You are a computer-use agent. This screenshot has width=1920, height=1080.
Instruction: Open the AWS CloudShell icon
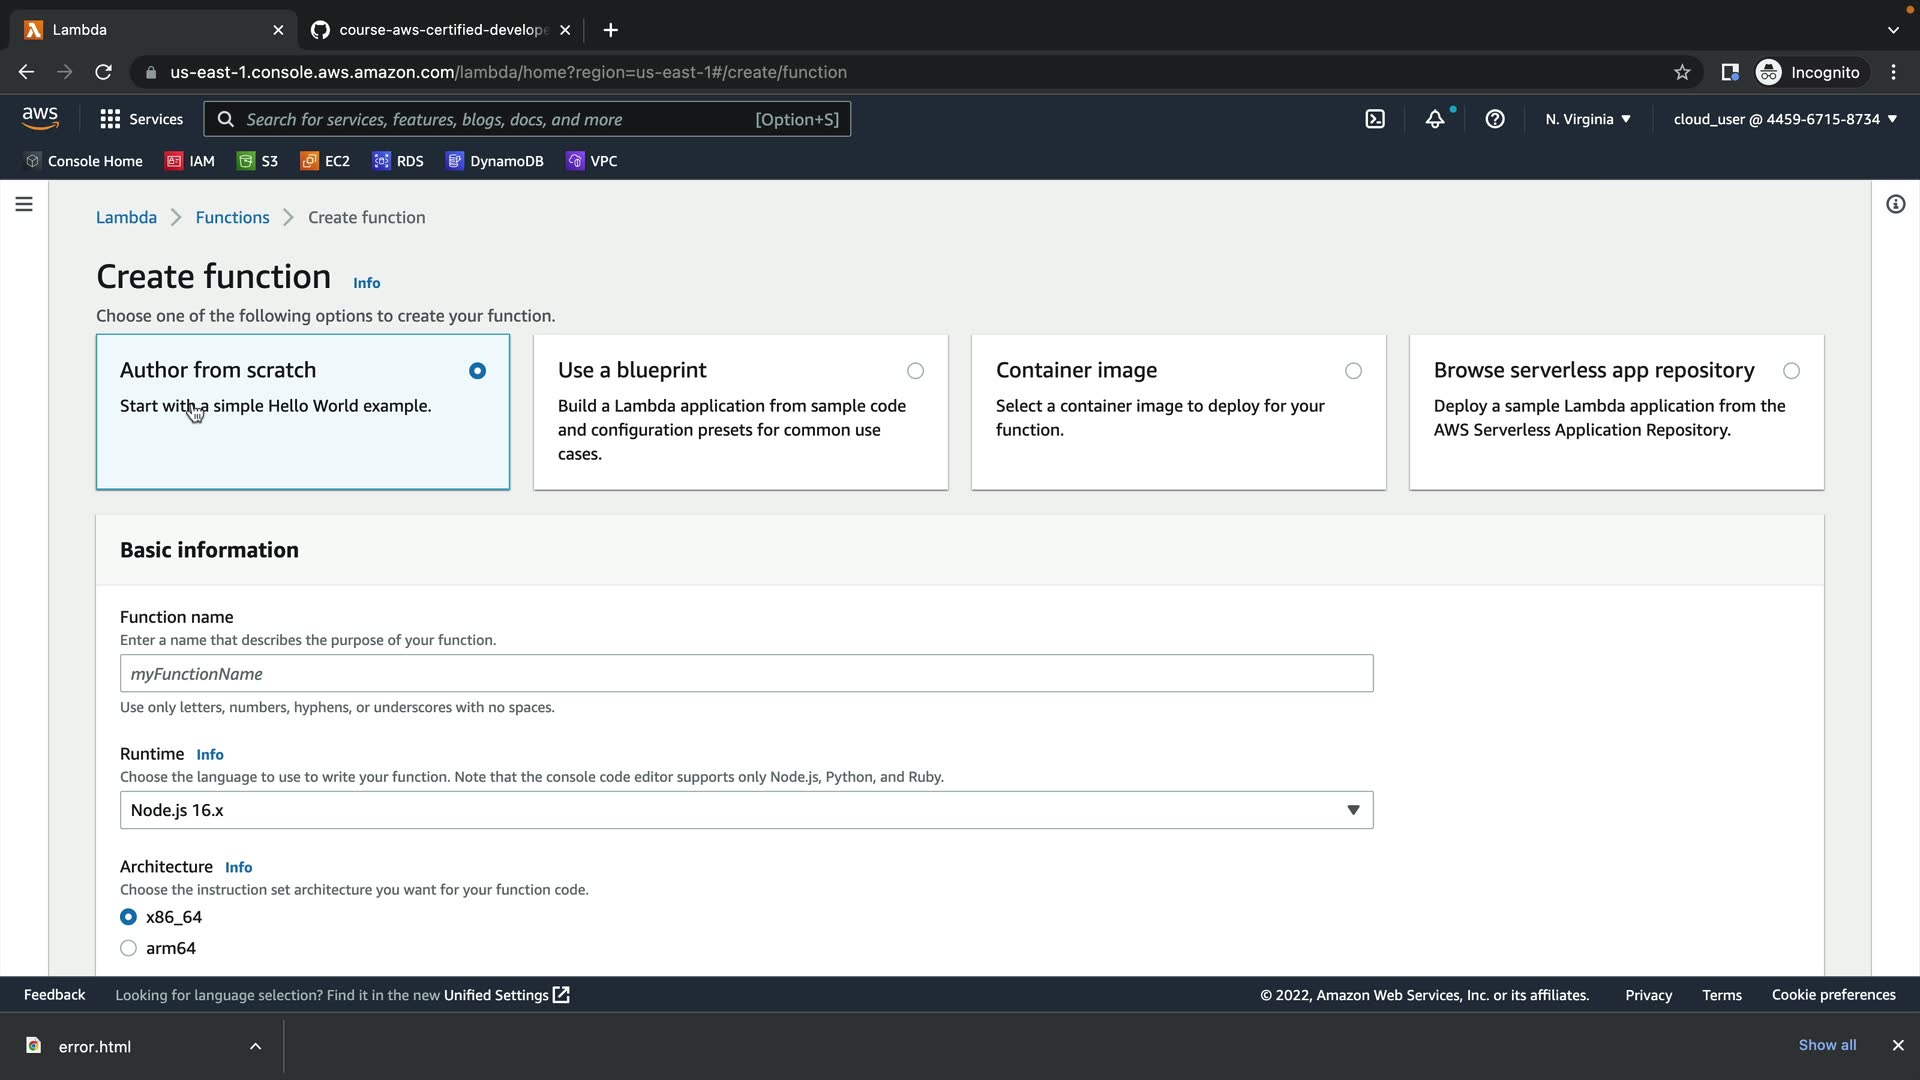click(x=1375, y=119)
